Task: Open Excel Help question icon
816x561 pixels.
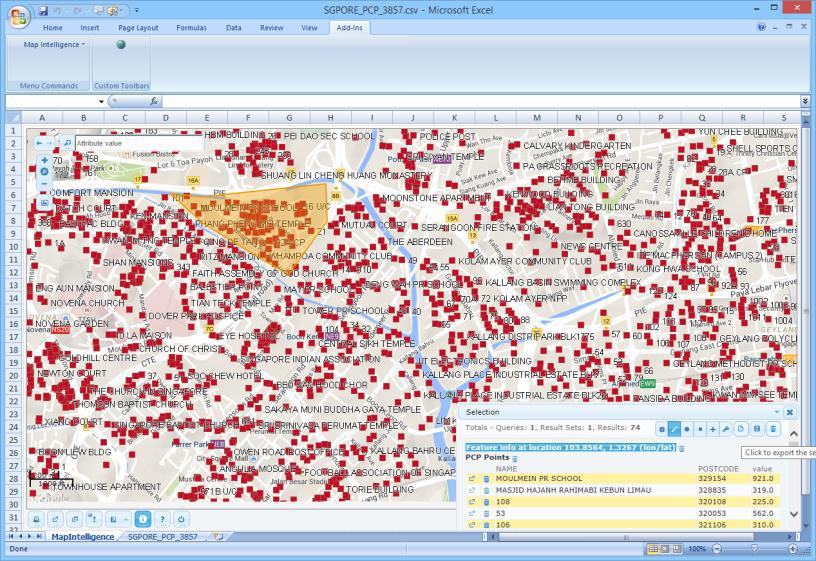Action: click(x=762, y=27)
